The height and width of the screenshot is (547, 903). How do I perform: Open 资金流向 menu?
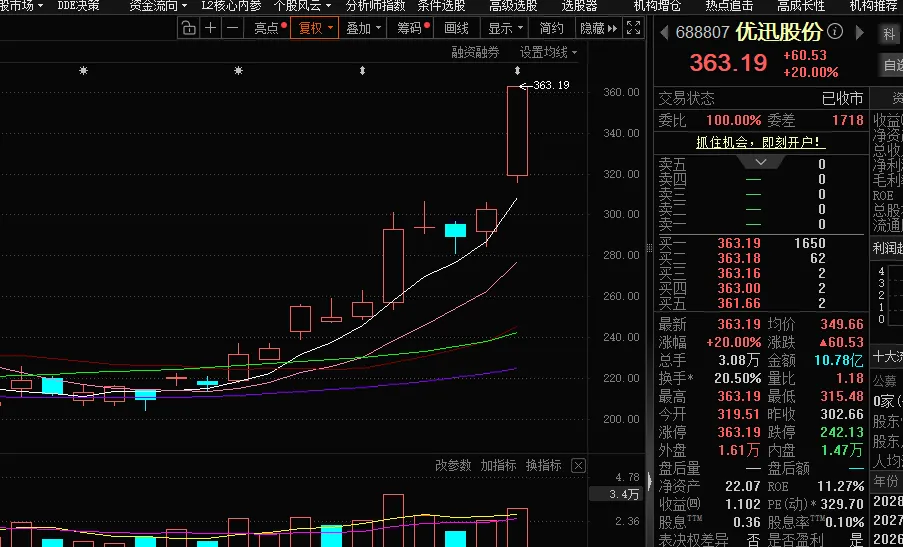158,6
